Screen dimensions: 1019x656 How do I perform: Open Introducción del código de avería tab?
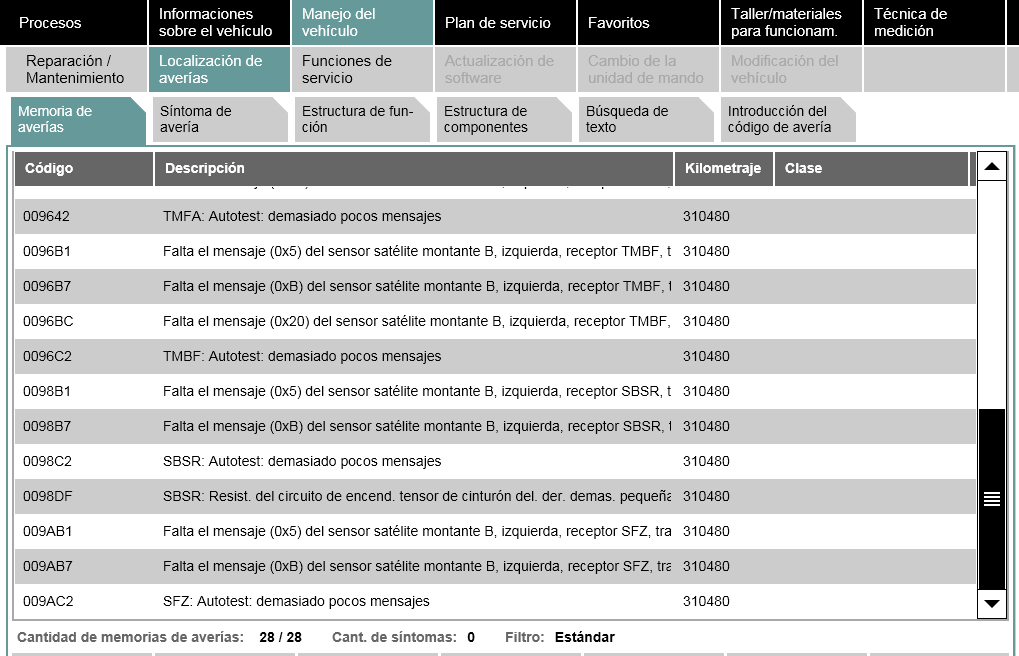coord(788,120)
